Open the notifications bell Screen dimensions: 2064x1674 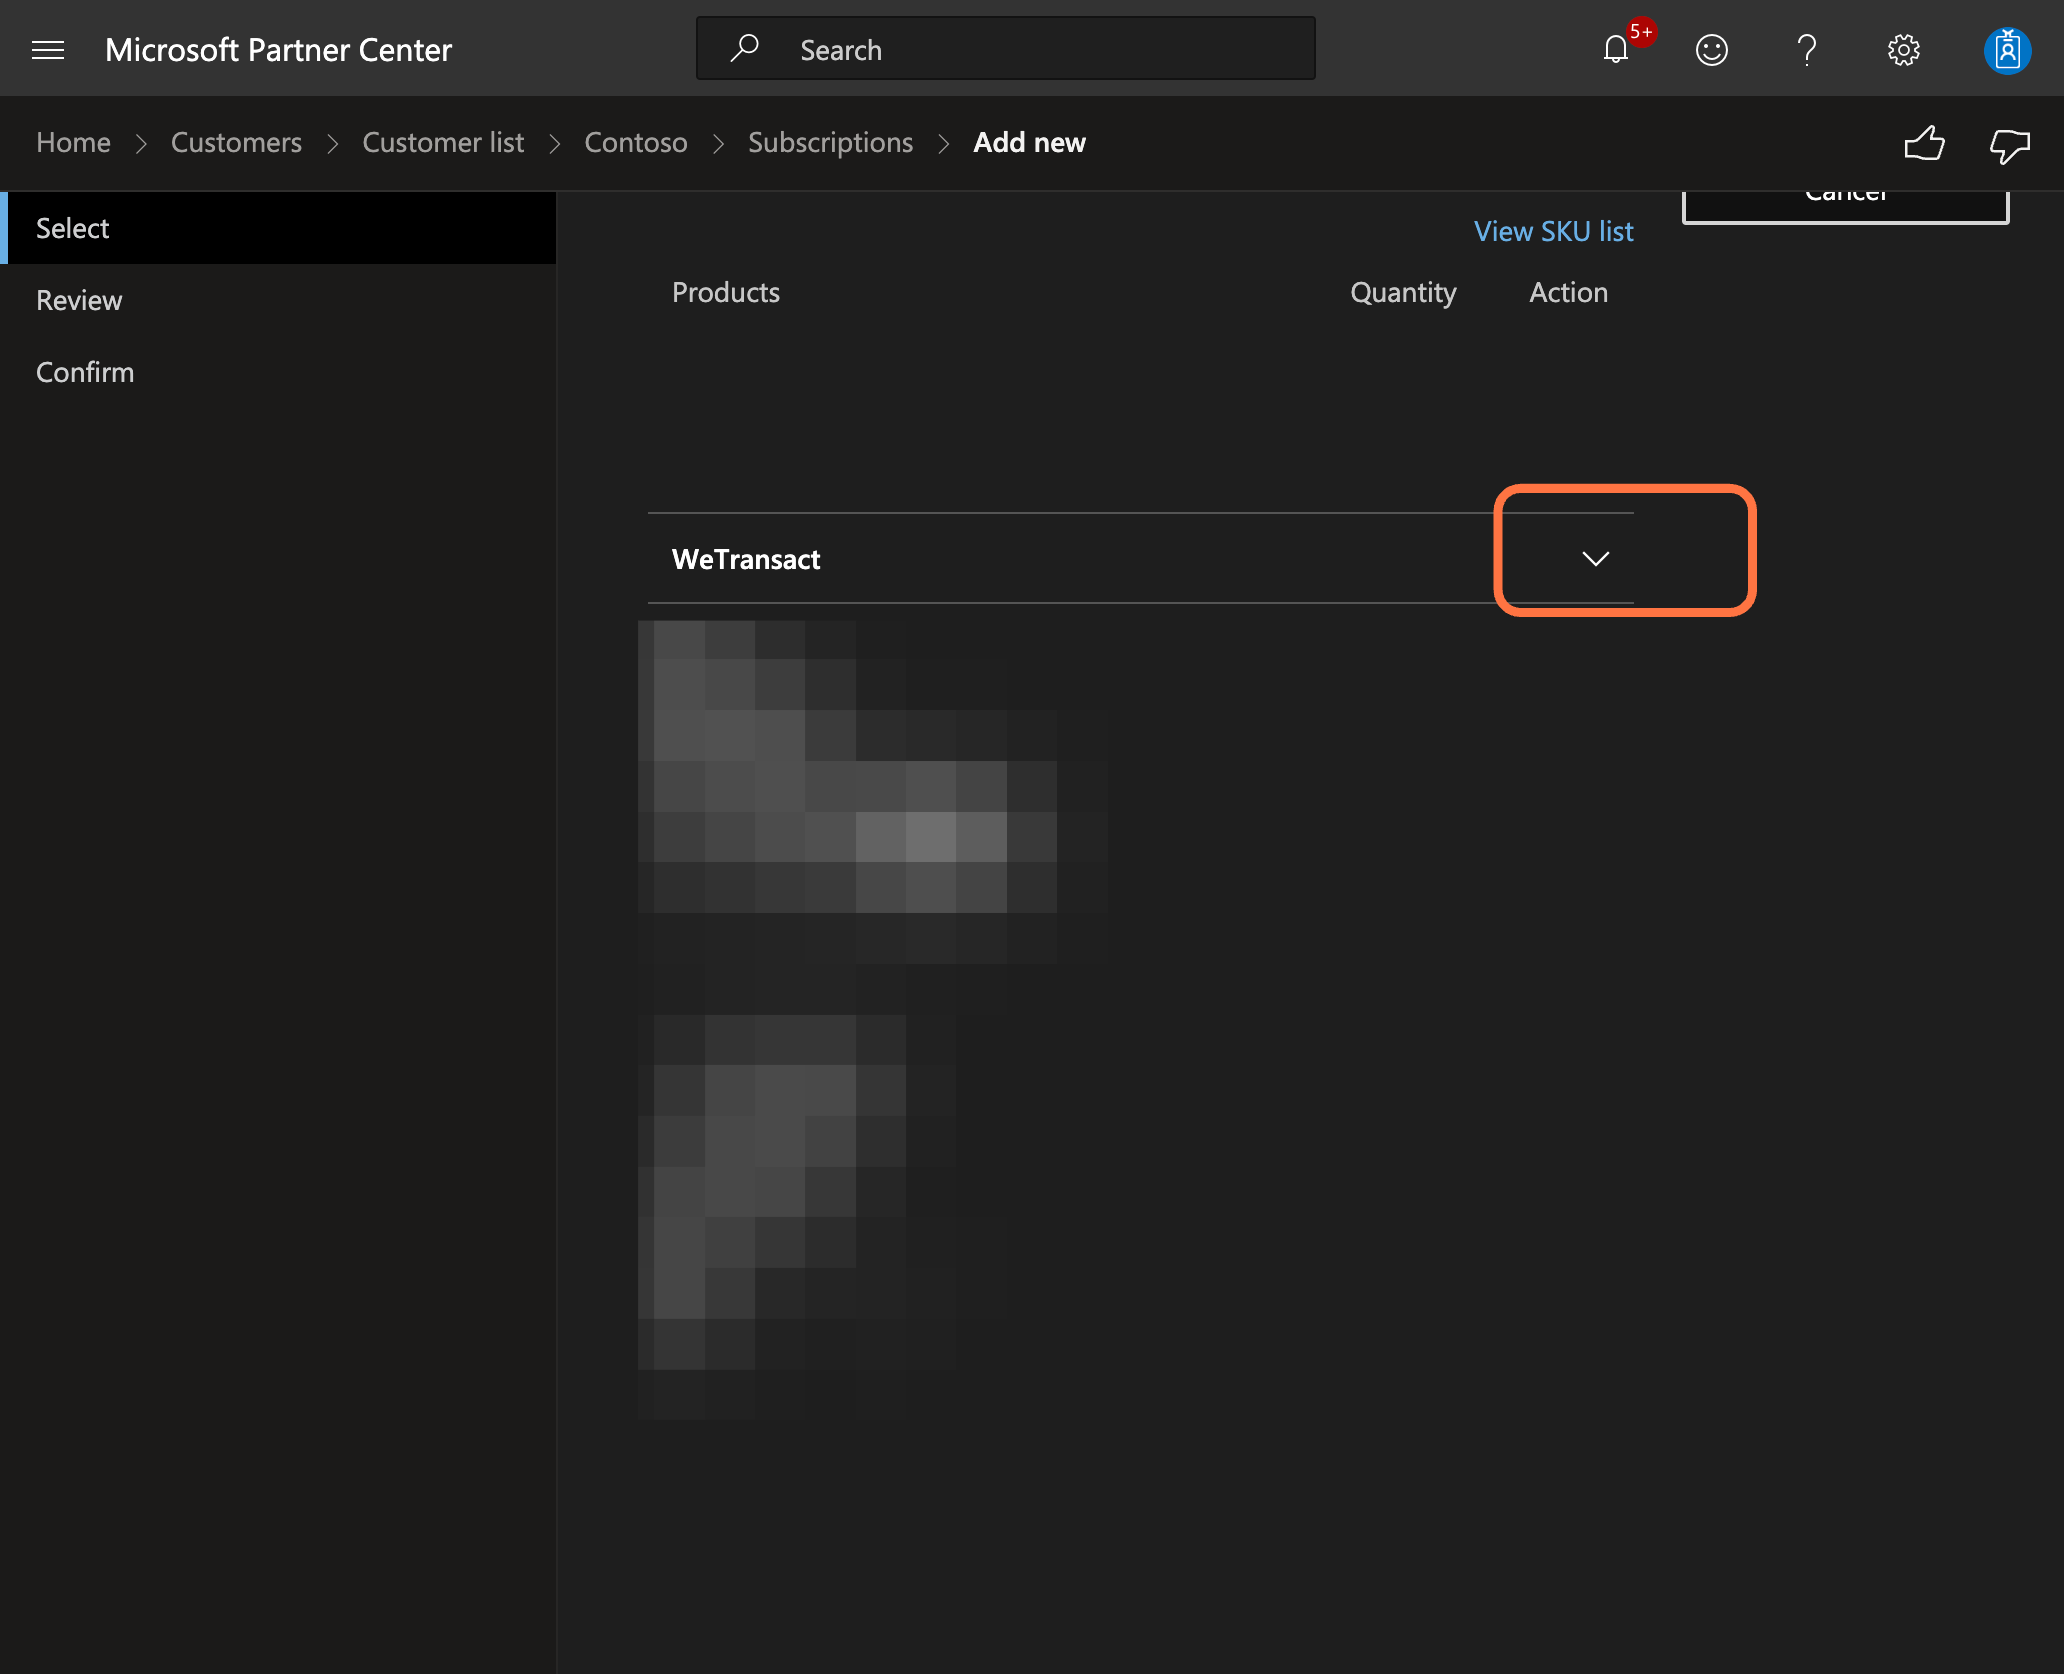click(x=1616, y=49)
